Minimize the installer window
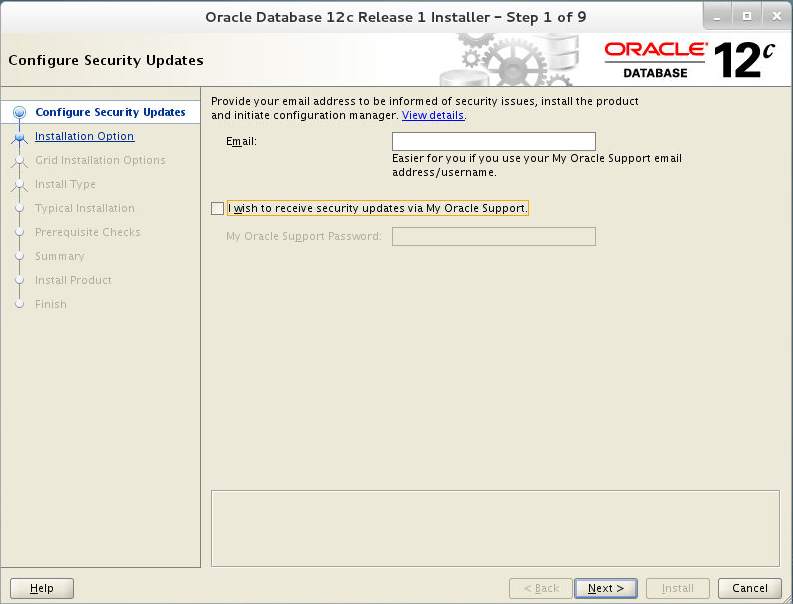 717,16
